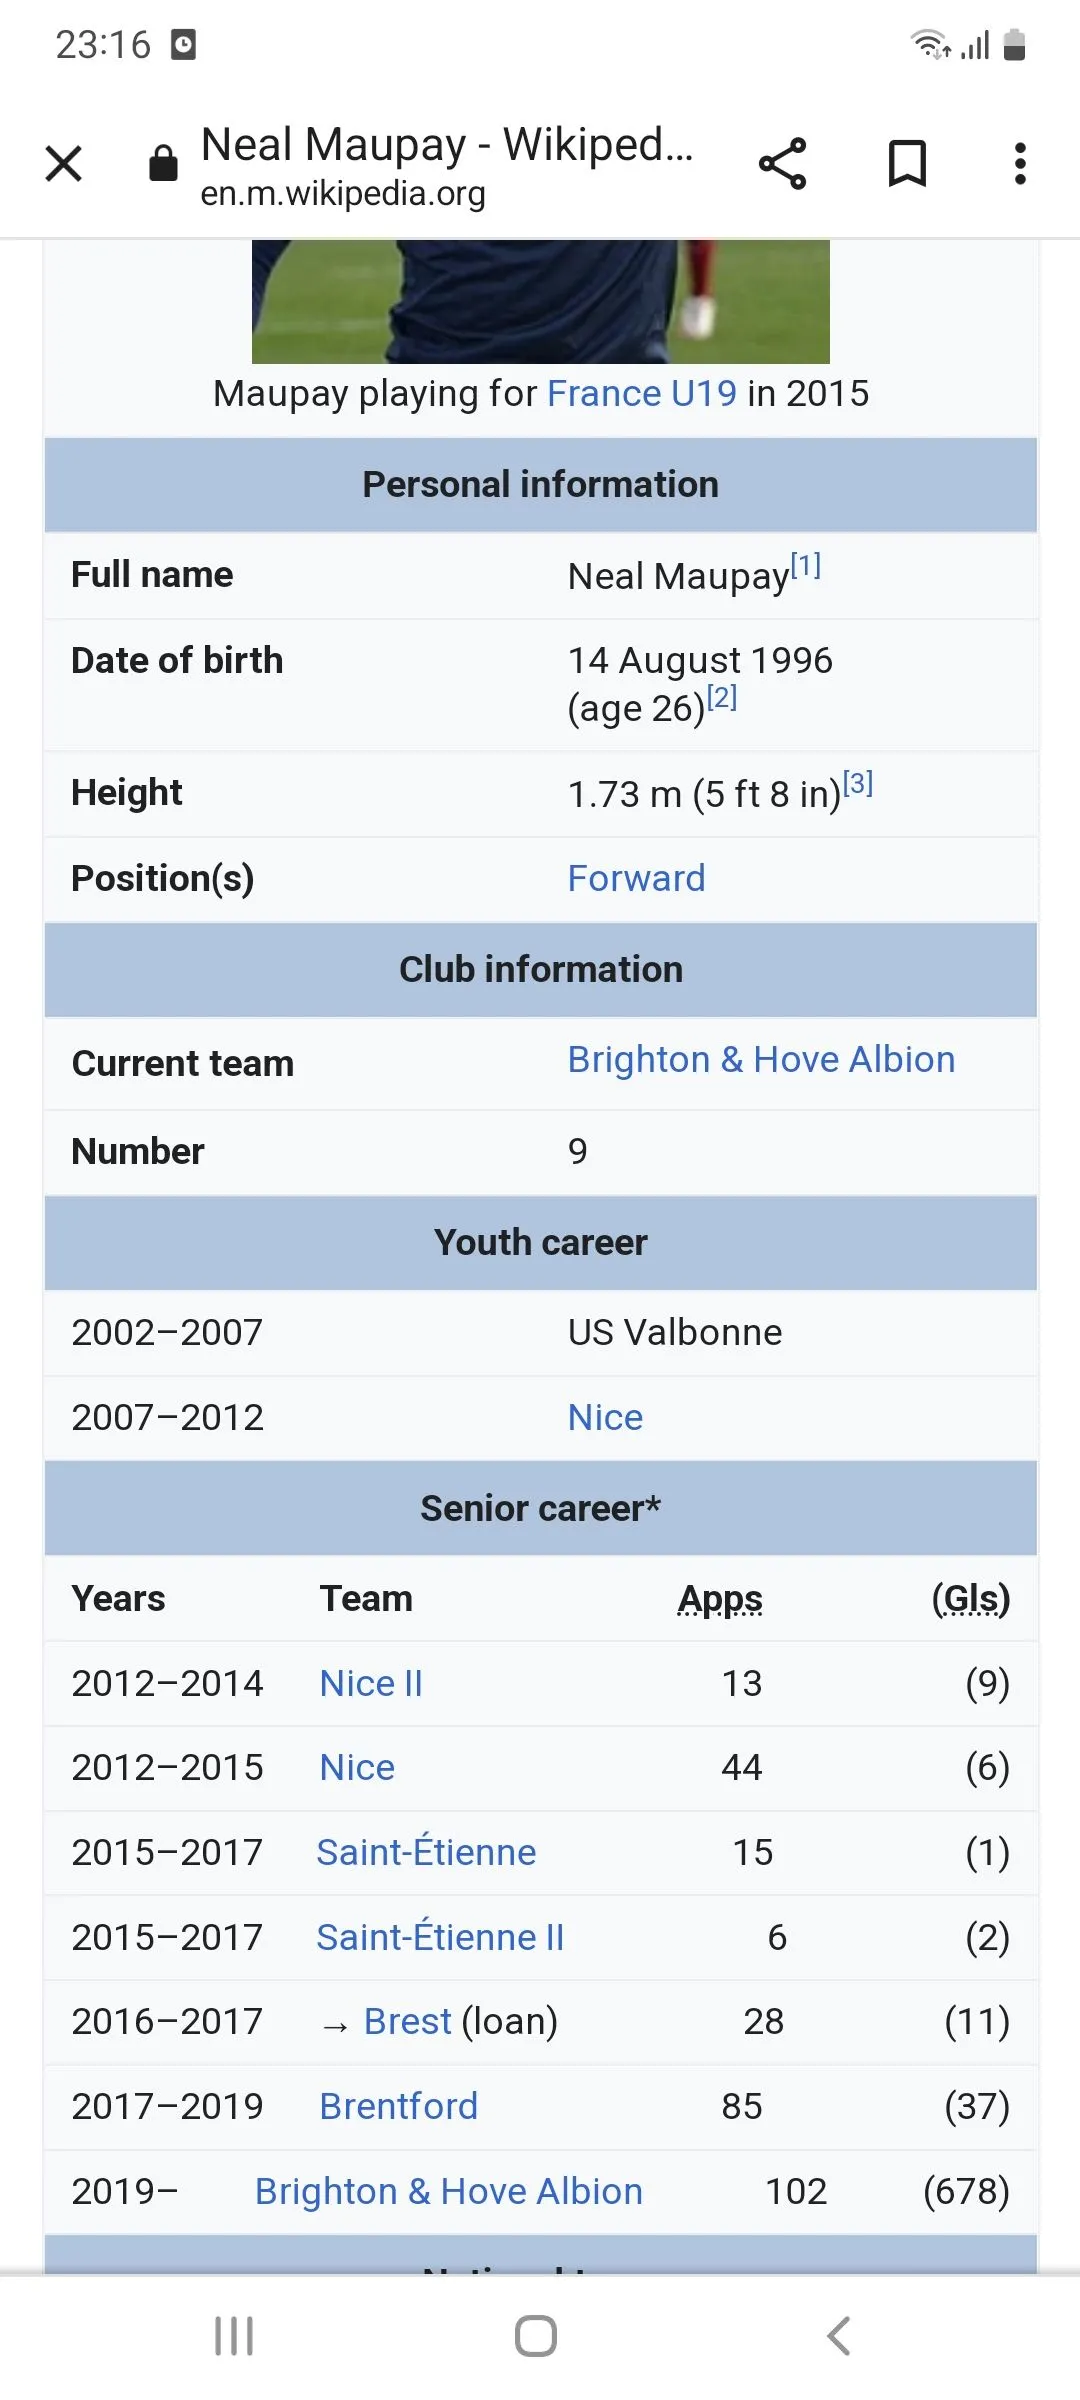Viewport: 1080px width, 2400px height.
Task: Go to the Saint-Étienne II page
Action: click(440, 1938)
